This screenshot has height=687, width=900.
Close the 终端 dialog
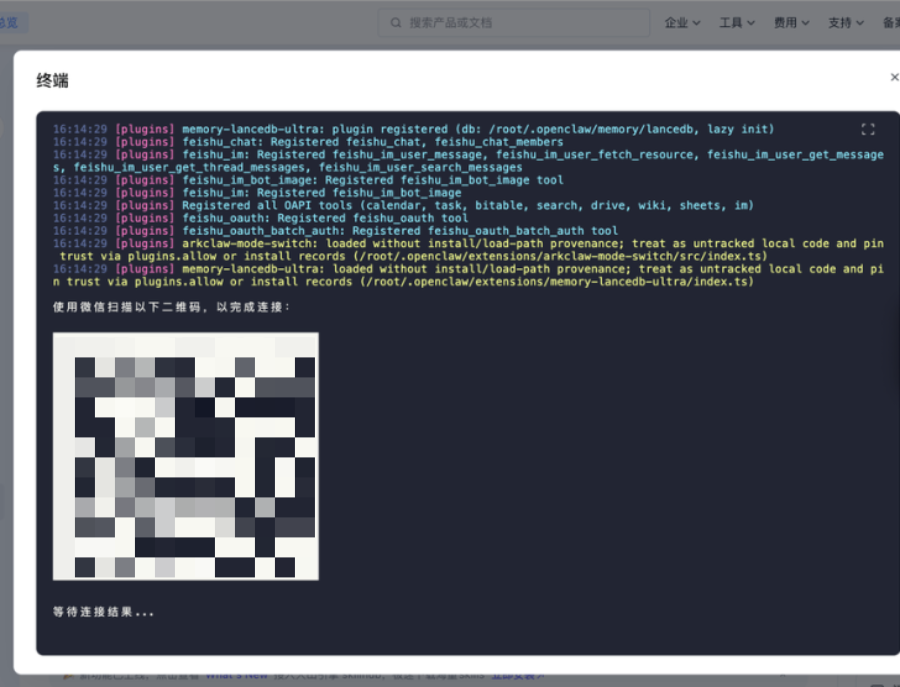point(894,77)
